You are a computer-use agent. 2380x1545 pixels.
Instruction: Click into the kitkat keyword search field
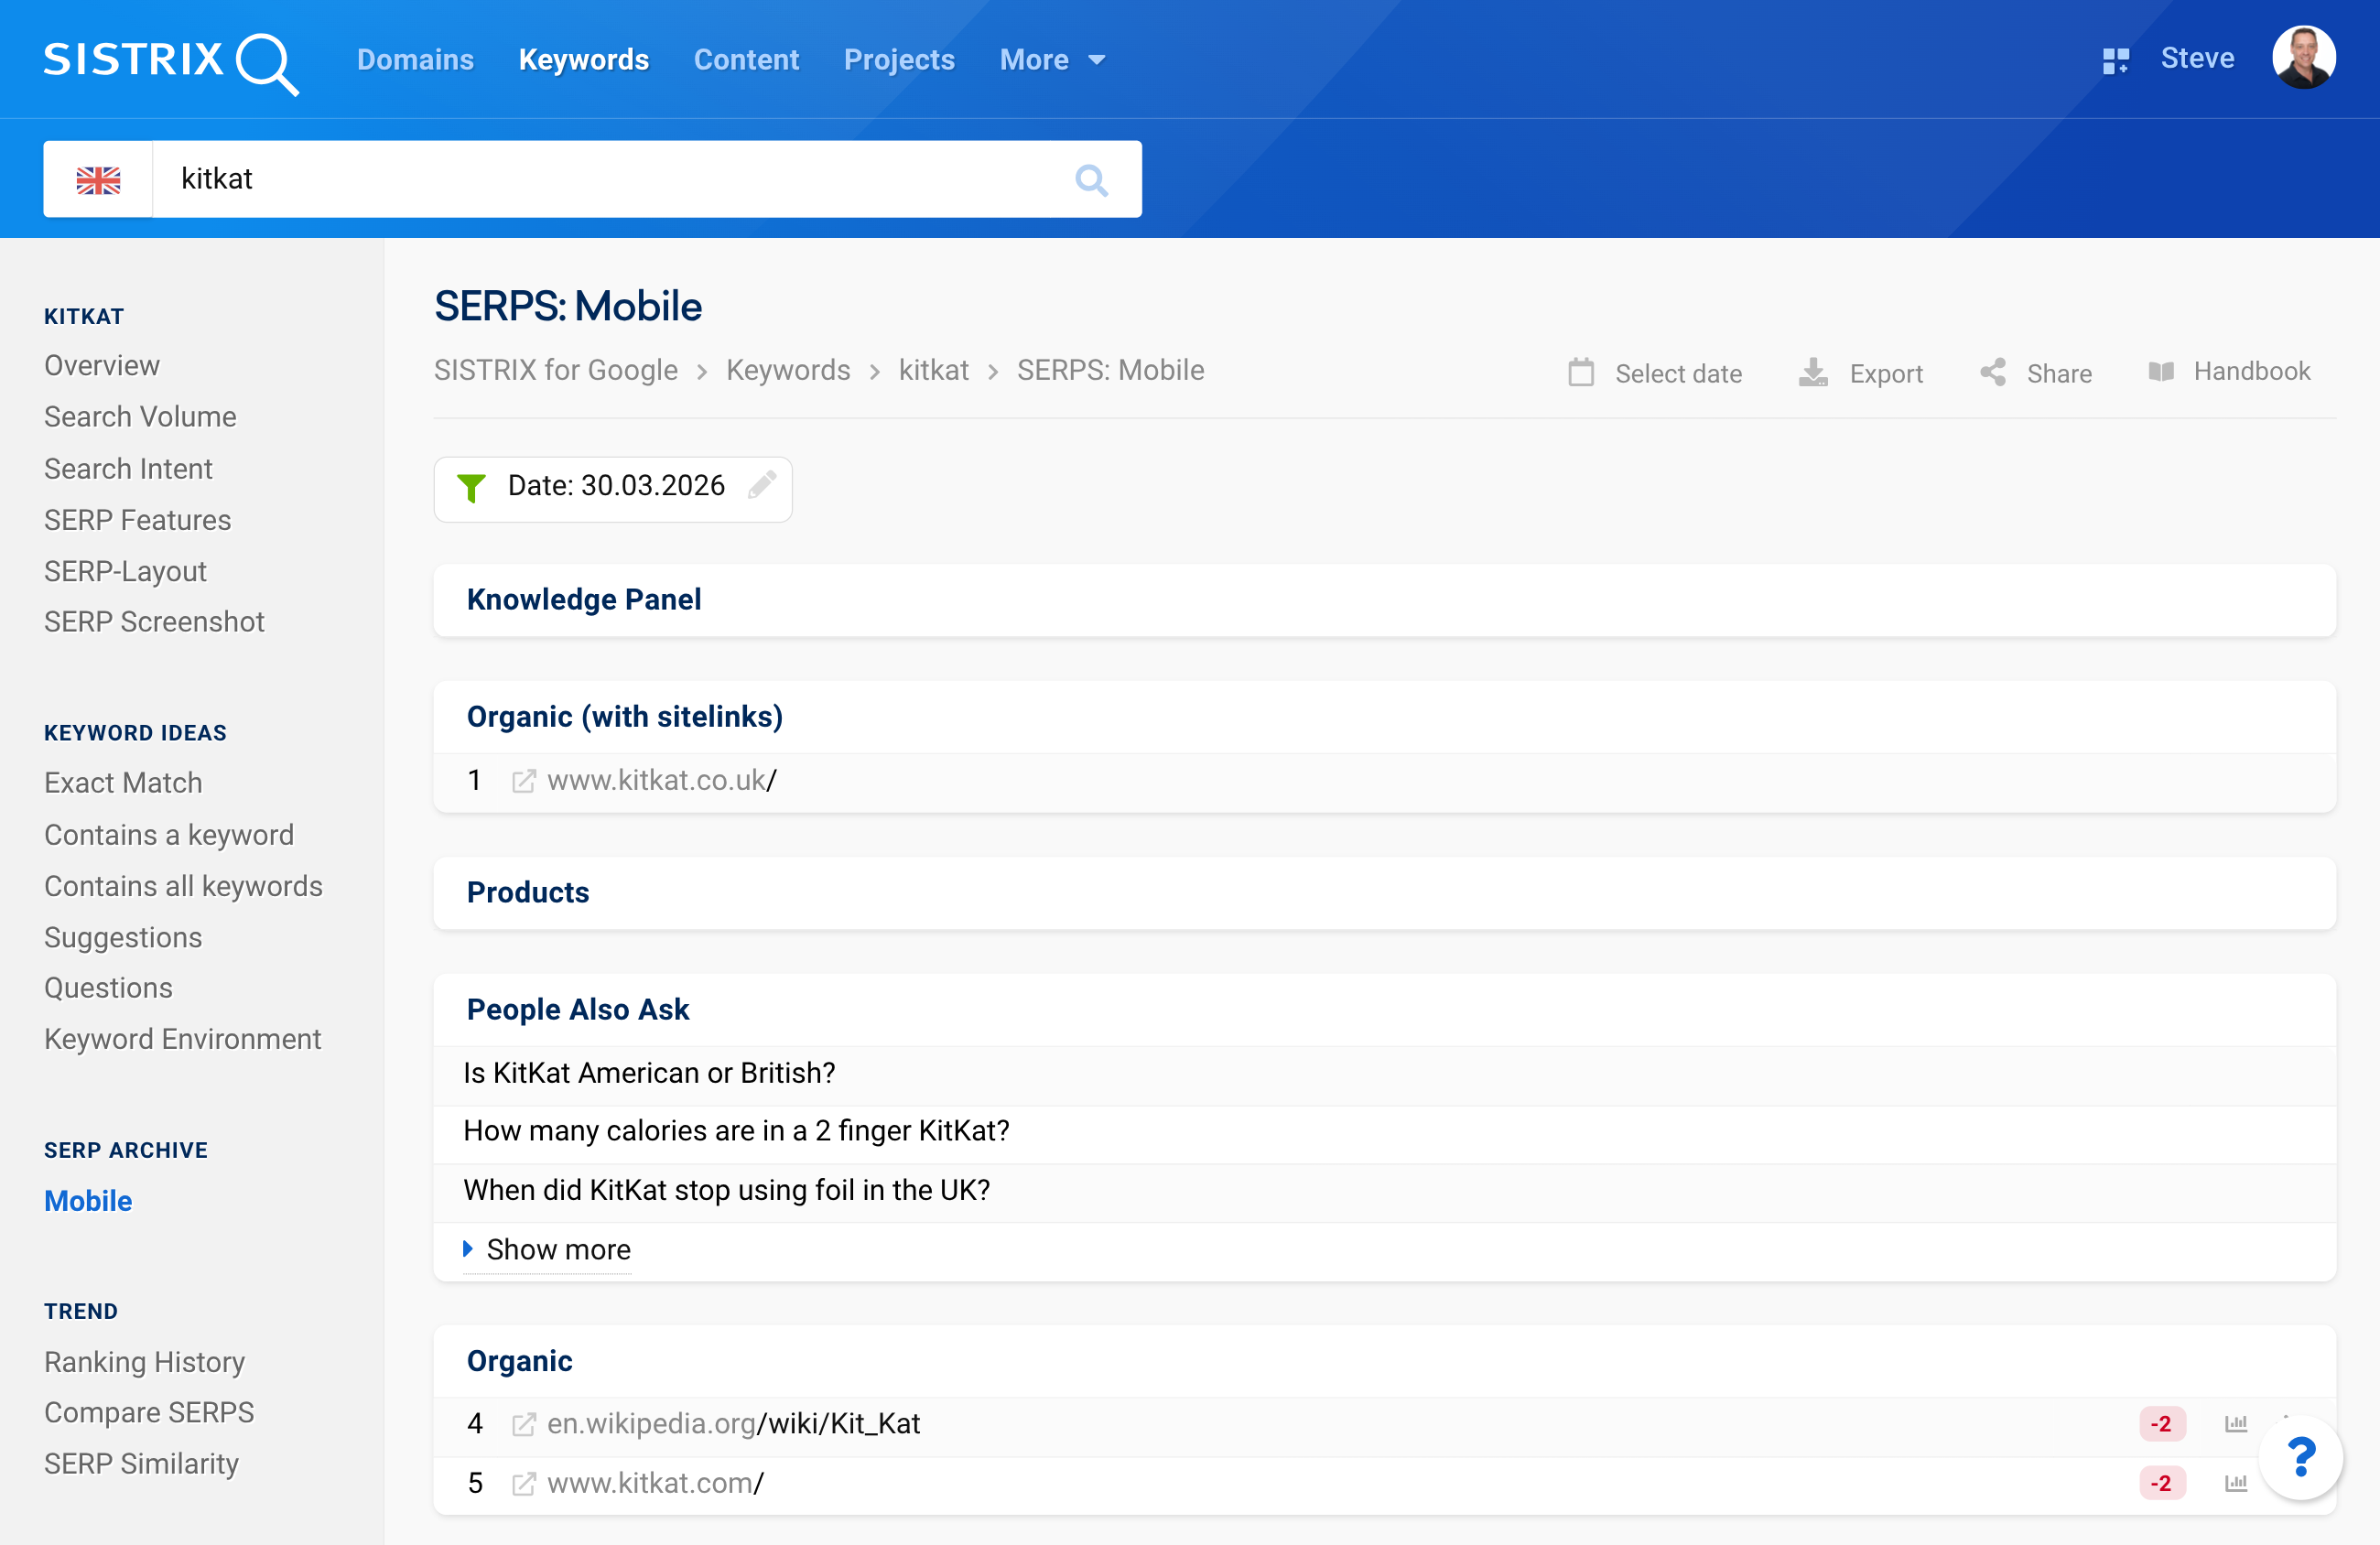click(600, 180)
